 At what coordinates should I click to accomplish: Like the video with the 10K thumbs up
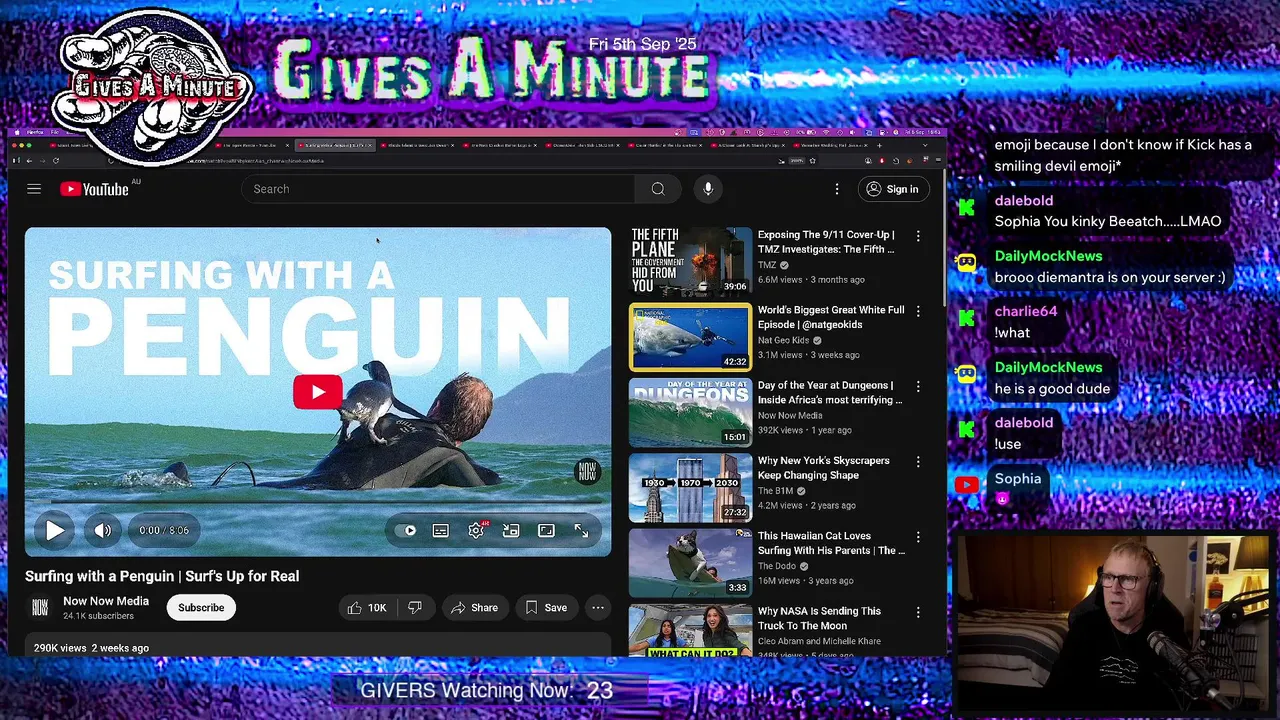pyautogui.click(x=366, y=607)
